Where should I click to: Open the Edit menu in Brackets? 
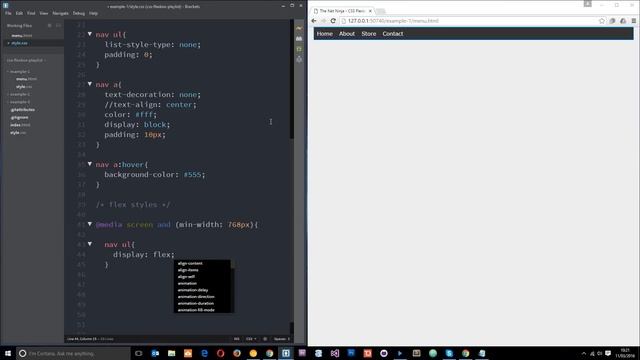19,13
